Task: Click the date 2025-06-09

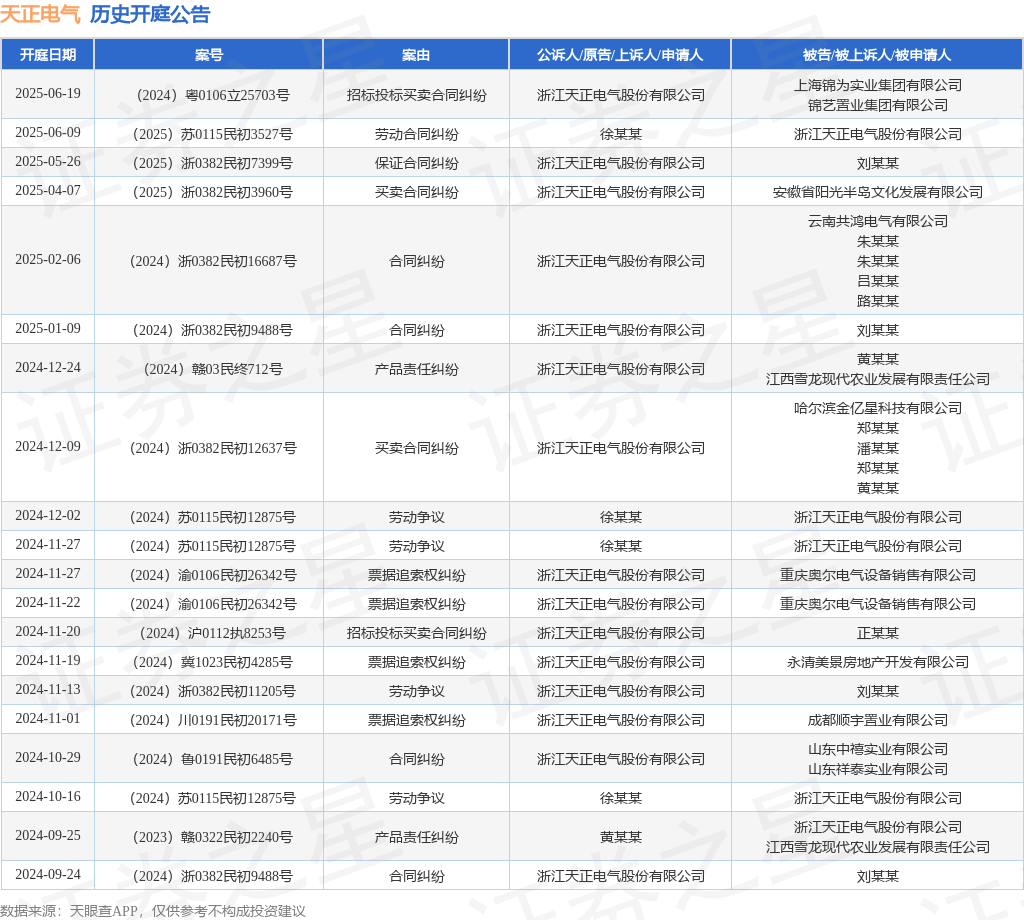Action: tap(48, 133)
